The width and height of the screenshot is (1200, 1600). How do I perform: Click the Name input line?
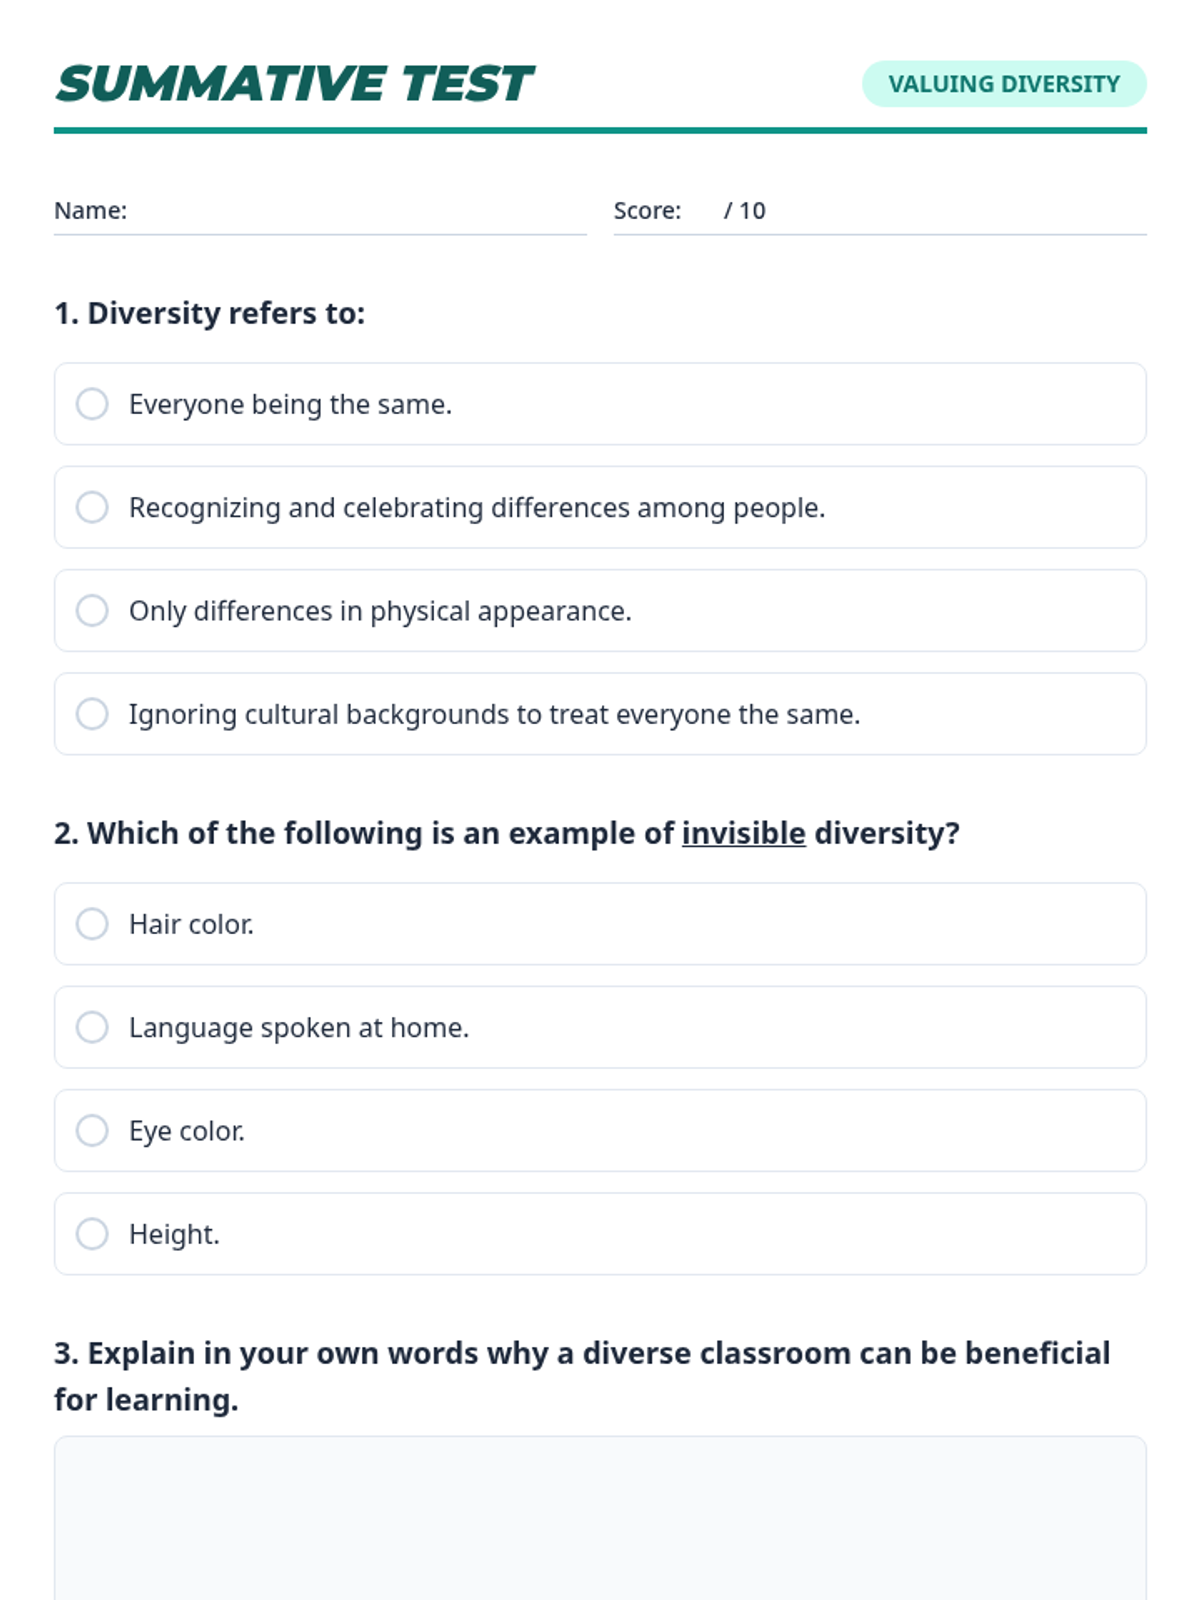(x=355, y=212)
